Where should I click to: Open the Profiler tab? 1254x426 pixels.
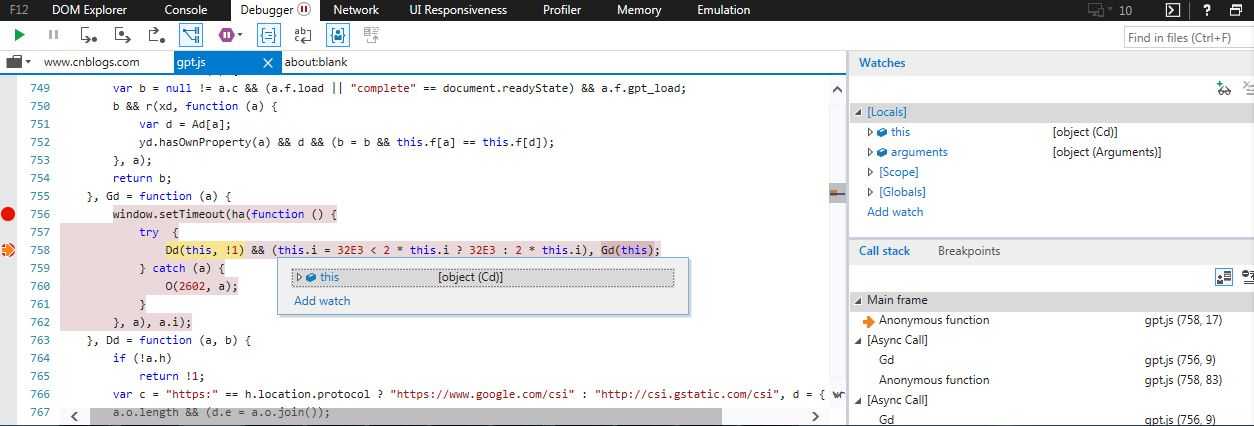(562, 10)
